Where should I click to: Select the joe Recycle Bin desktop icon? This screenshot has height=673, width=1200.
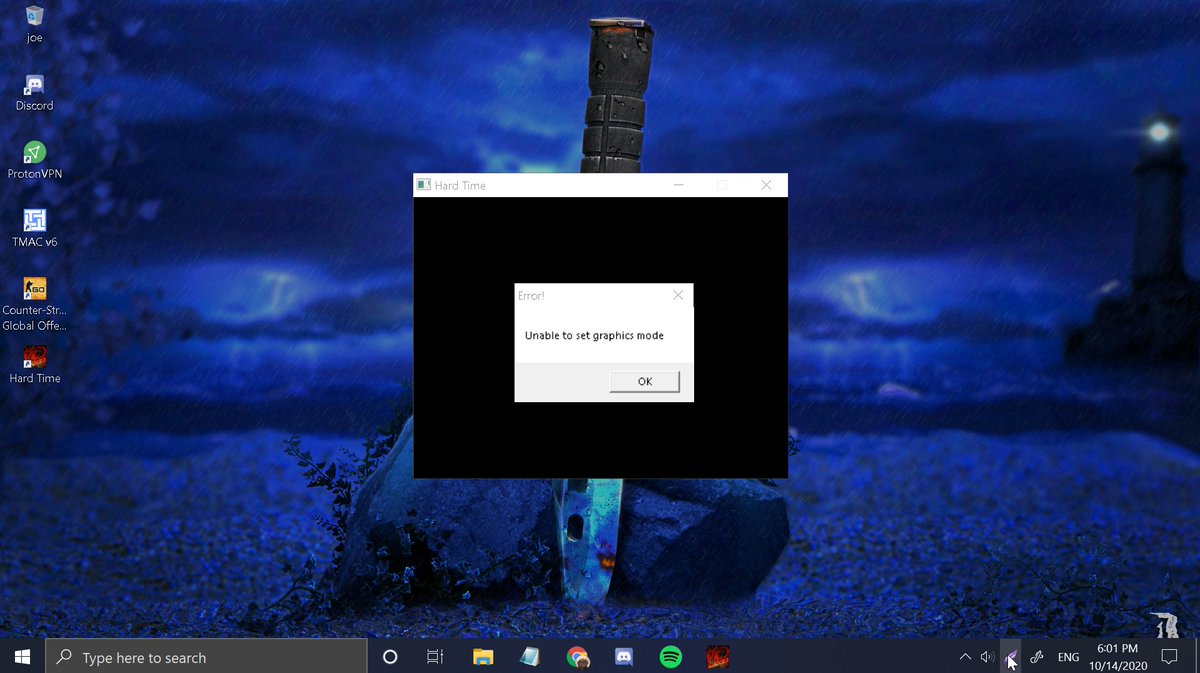pos(35,25)
